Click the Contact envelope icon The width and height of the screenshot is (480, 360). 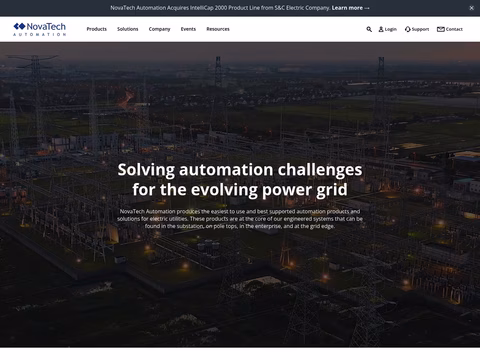(441, 29)
